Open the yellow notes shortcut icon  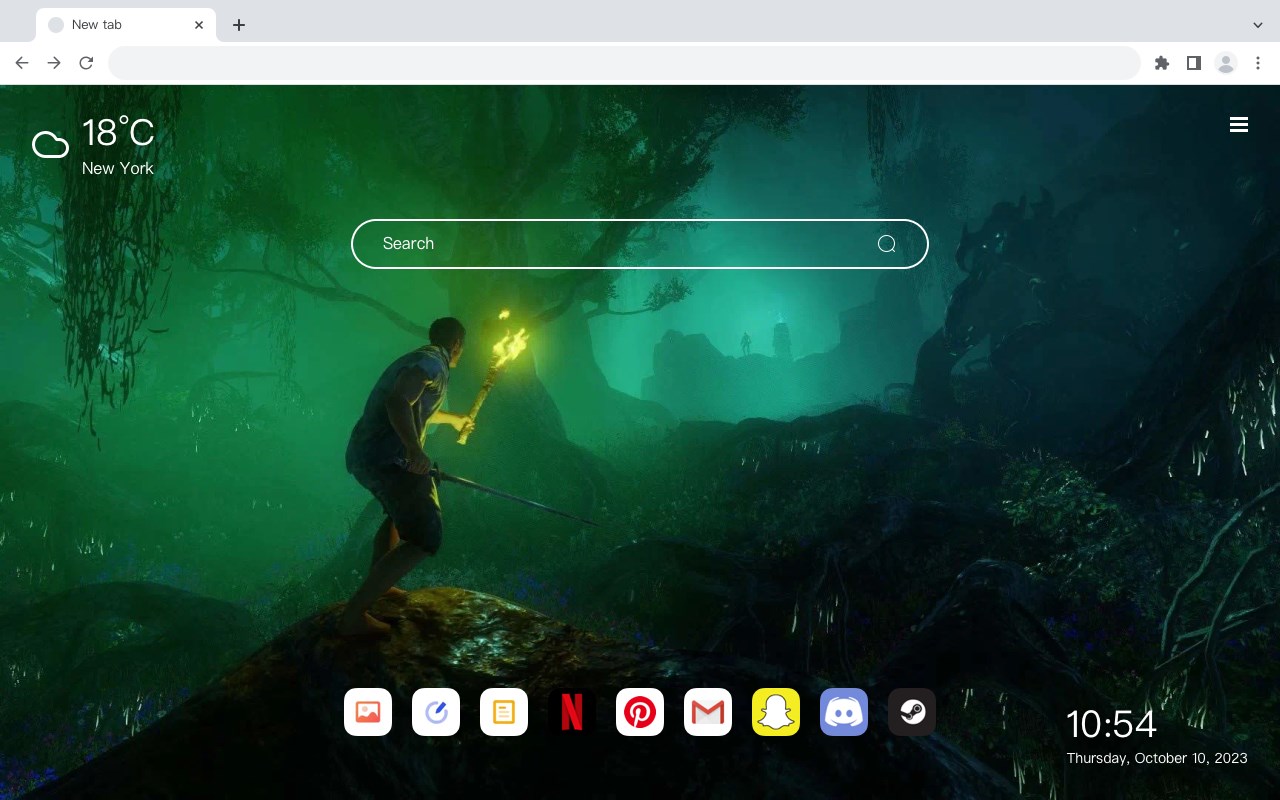pyautogui.click(x=504, y=712)
